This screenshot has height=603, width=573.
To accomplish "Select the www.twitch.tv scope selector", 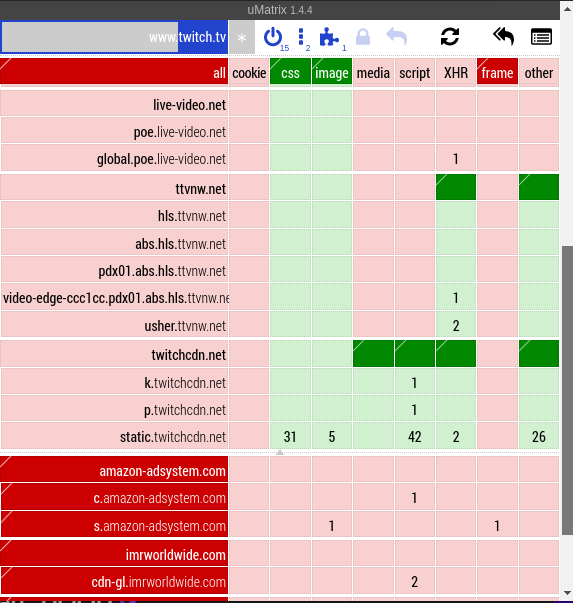I will coord(115,37).
